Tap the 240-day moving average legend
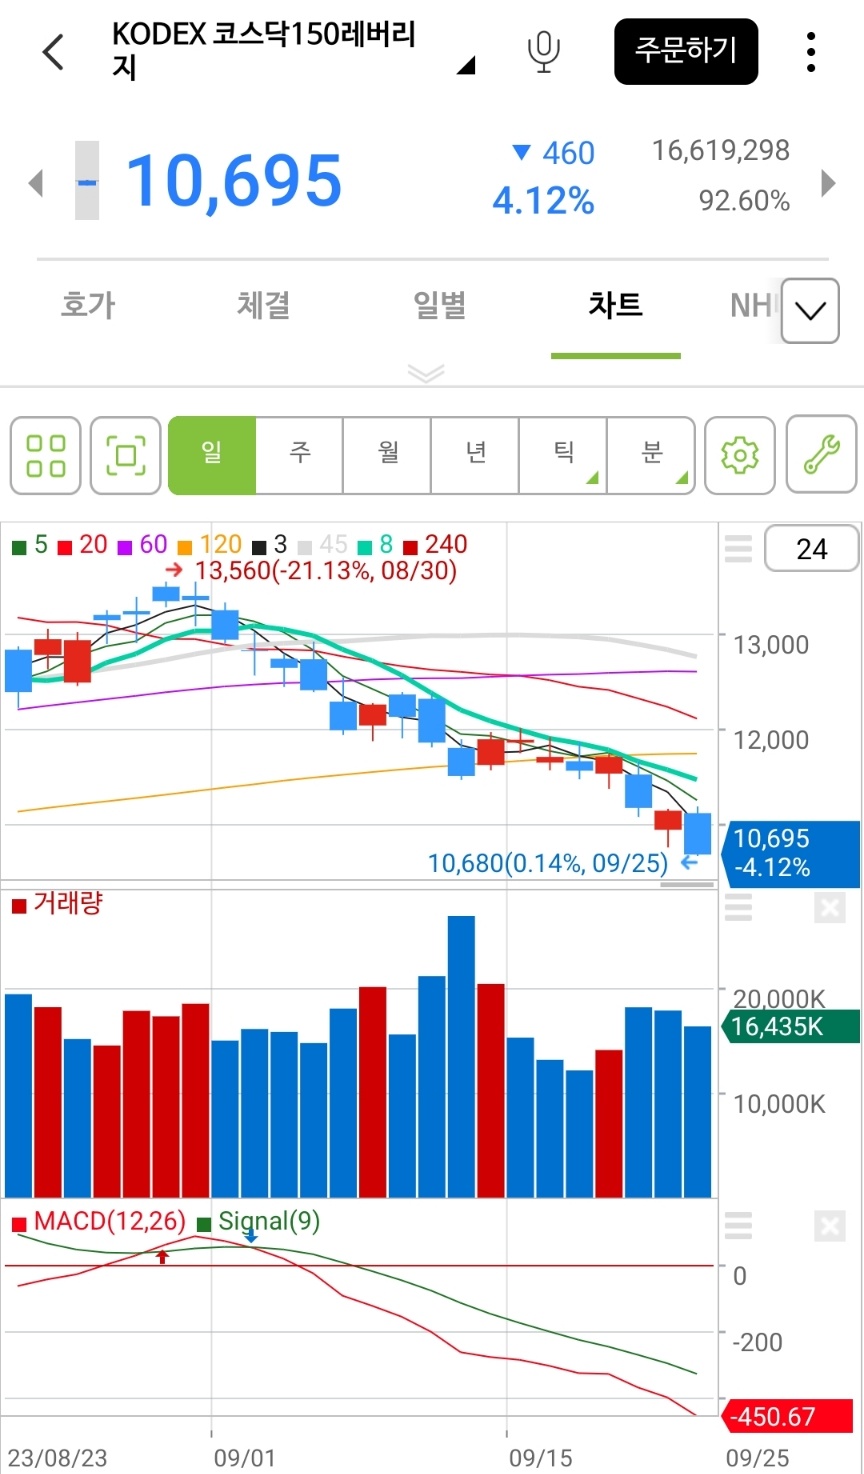This screenshot has width=864, height=1474. [435, 545]
